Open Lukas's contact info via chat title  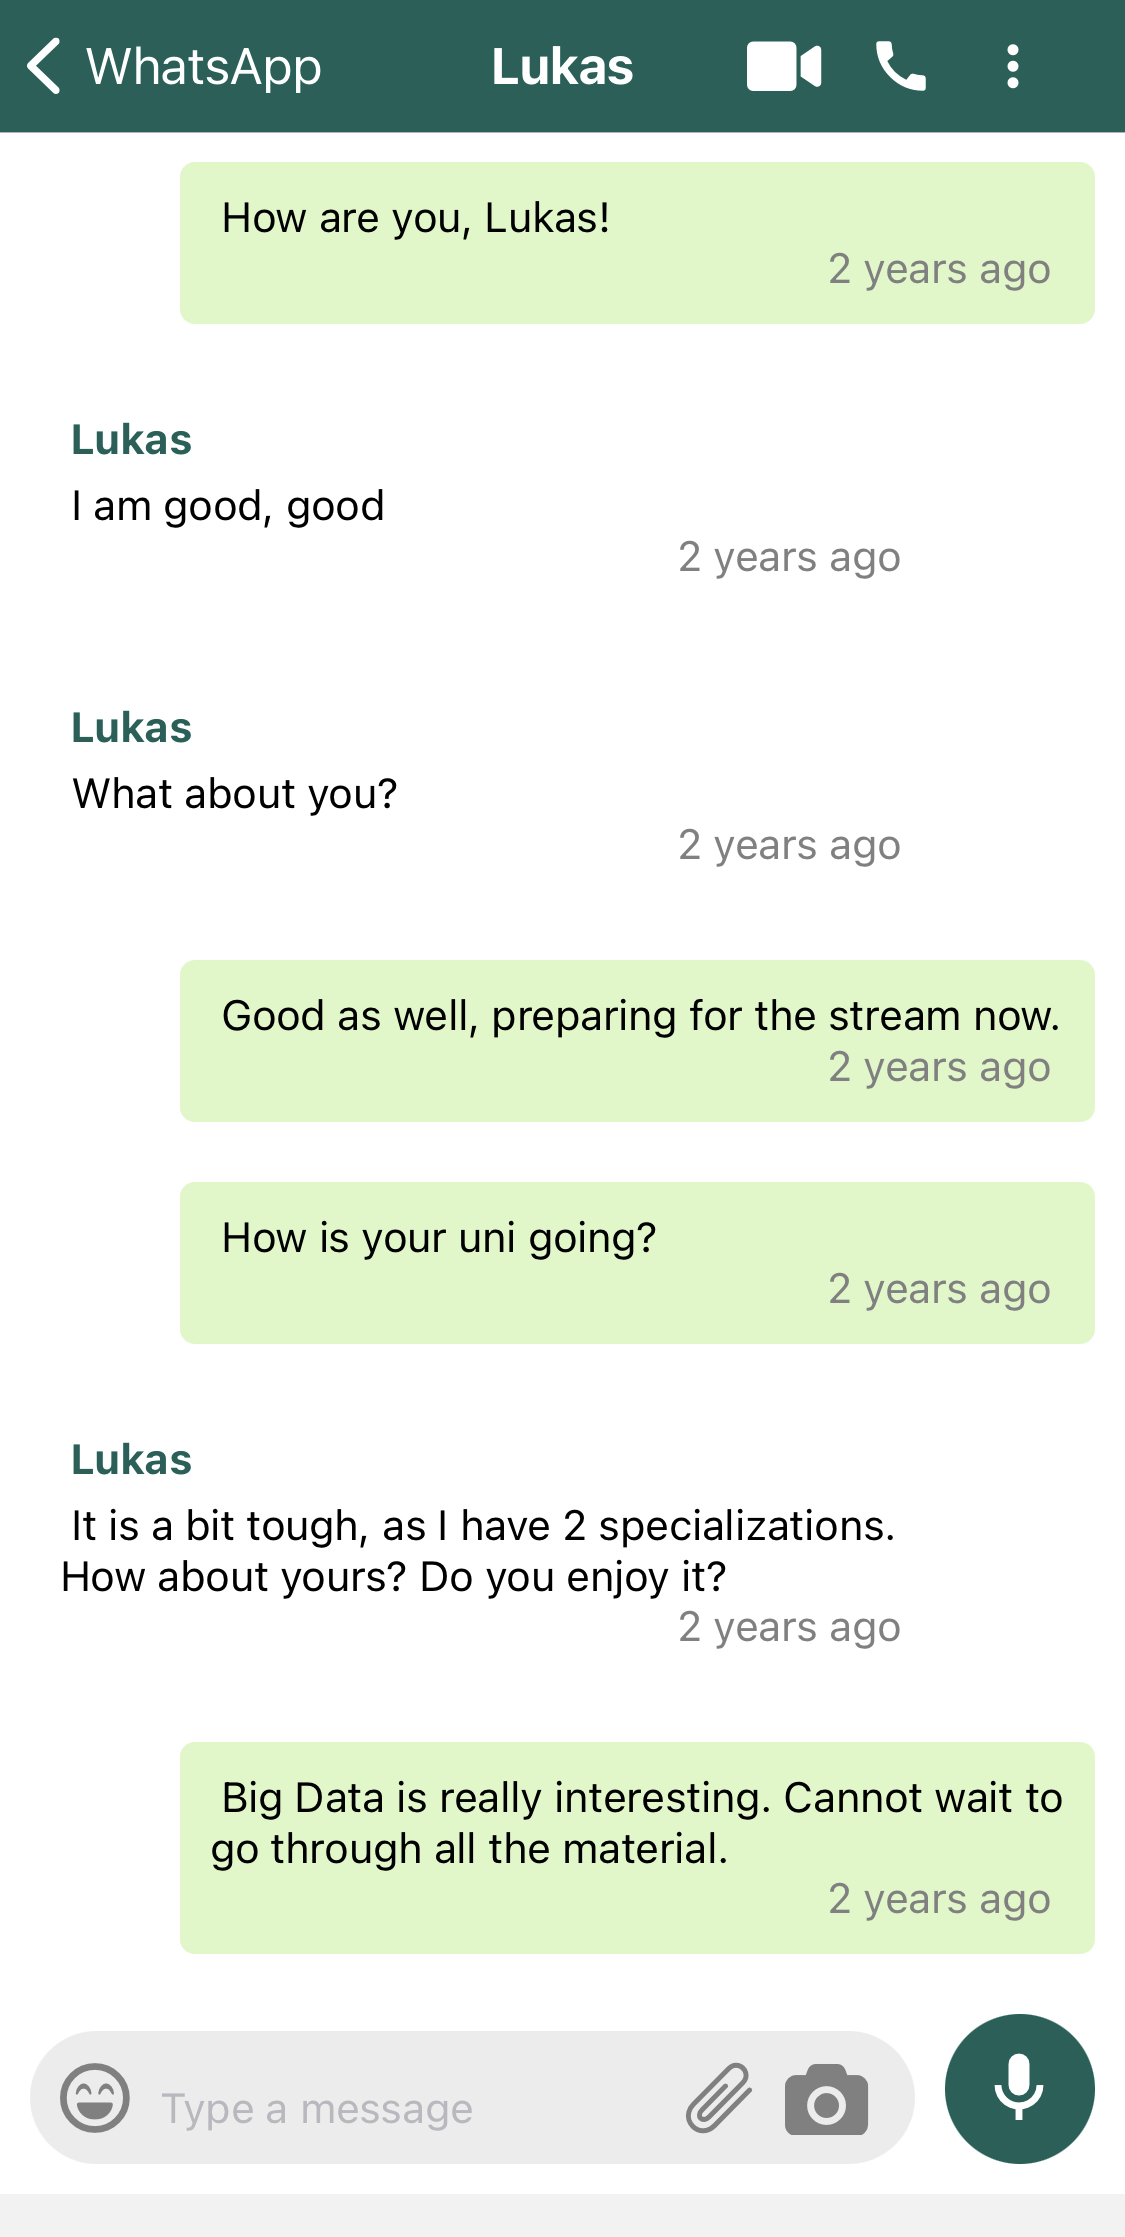561,65
